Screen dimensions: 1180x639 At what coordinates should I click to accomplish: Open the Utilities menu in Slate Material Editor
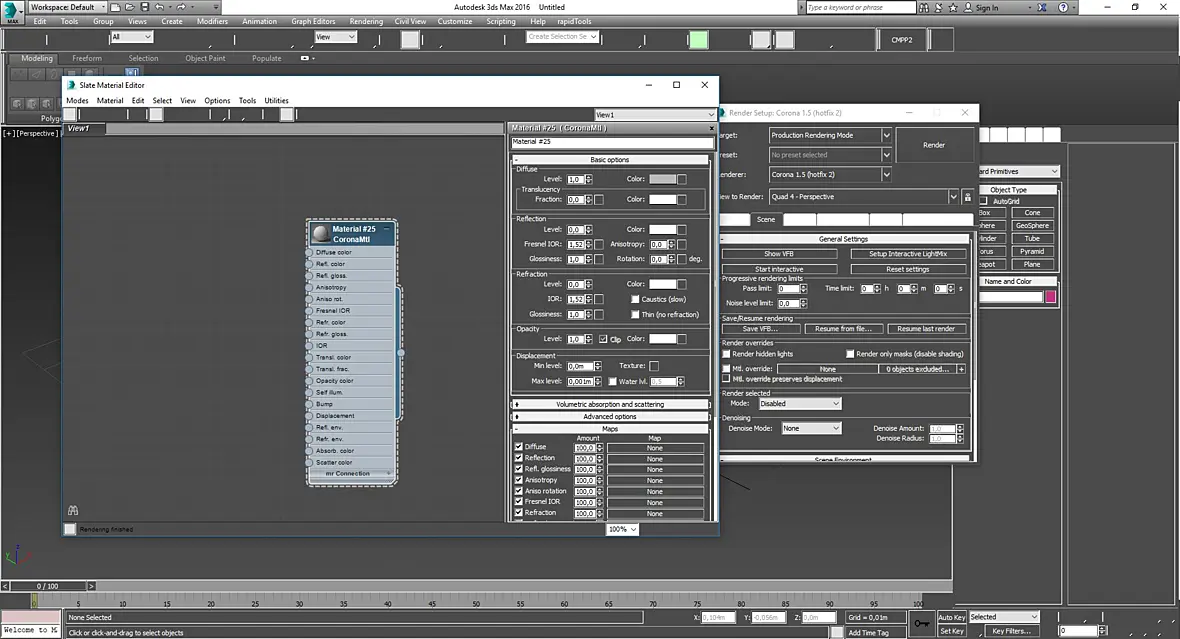tap(276, 101)
